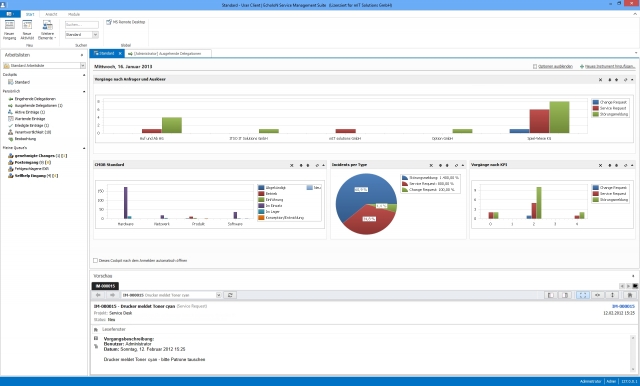Close the CMDB Standard chart panel

[x=292, y=166]
